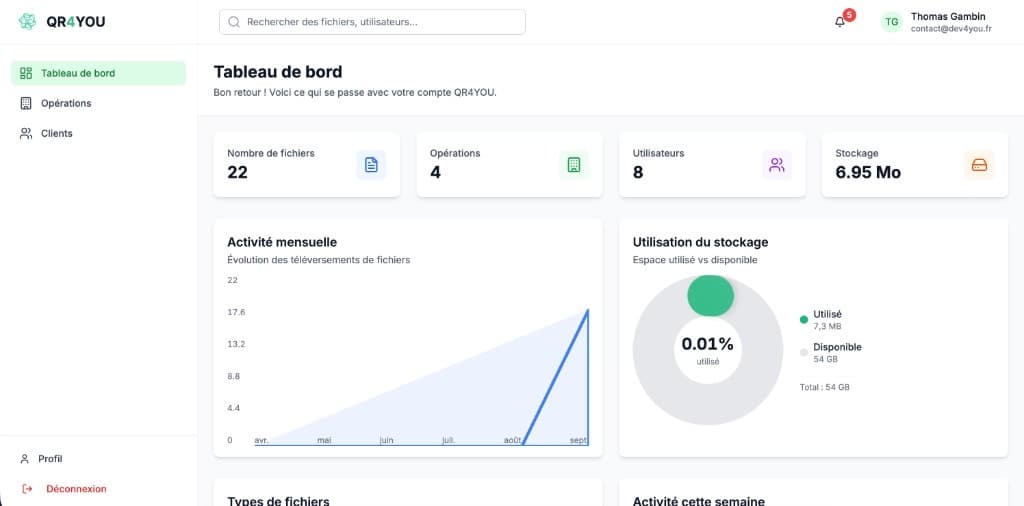Open the notifications bell icon
1024x506 pixels.
tap(840, 22)
